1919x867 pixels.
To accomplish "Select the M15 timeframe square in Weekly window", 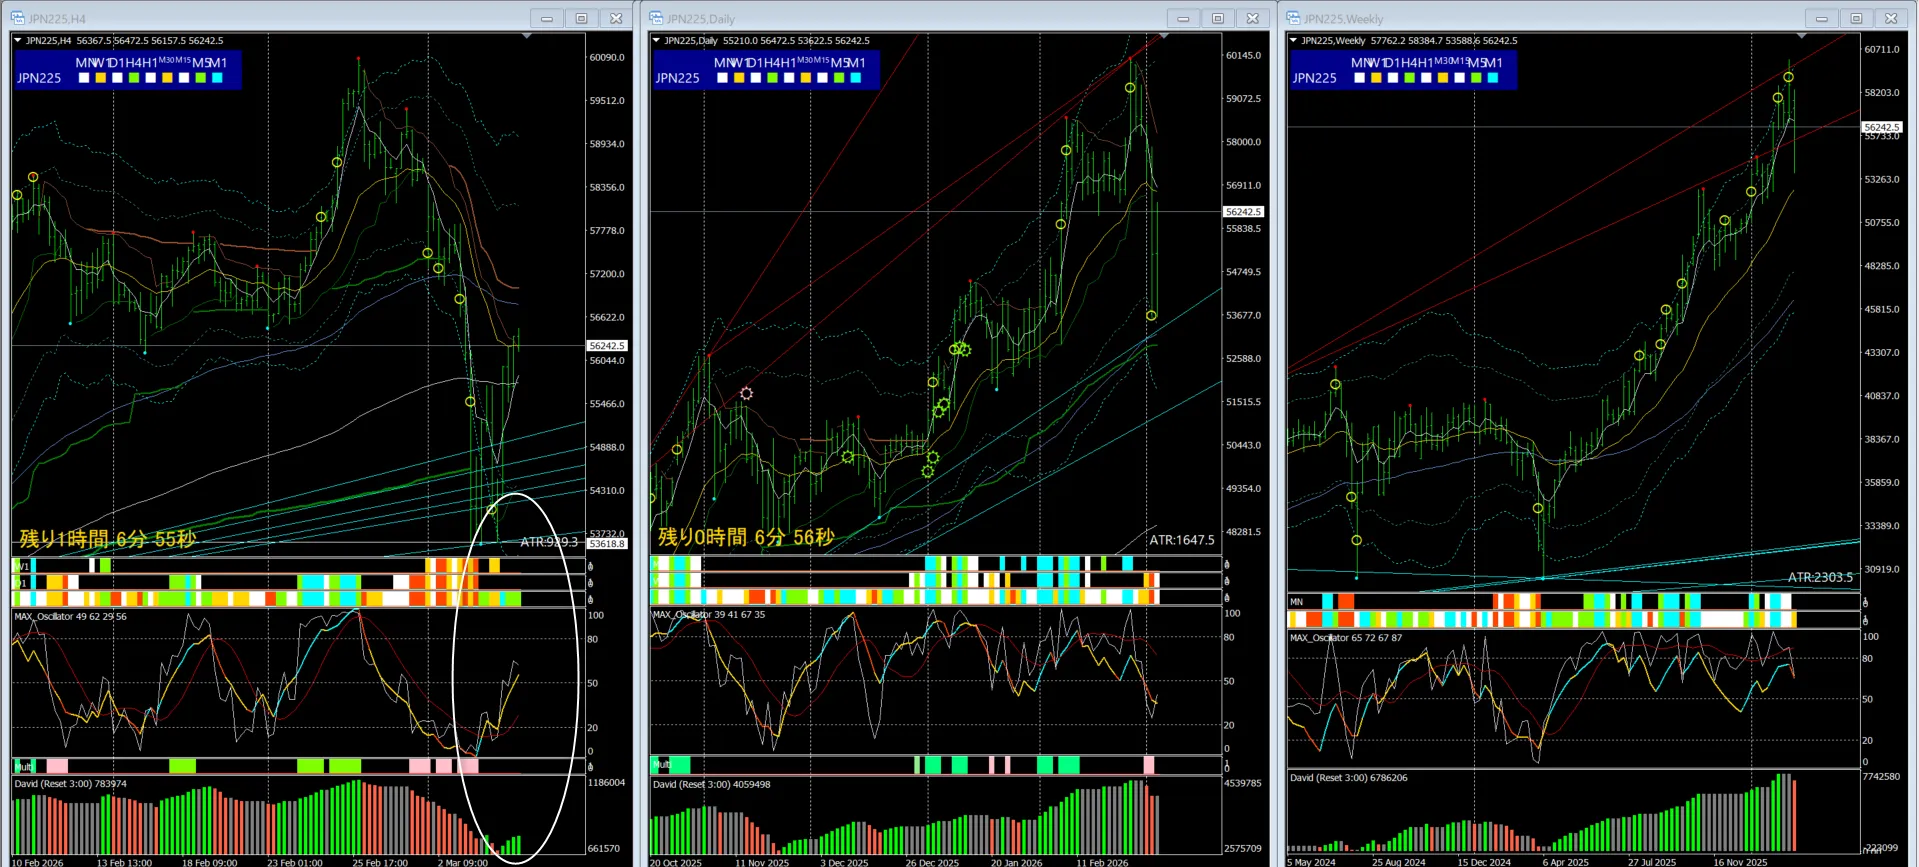I will (x=1459, y=78).
